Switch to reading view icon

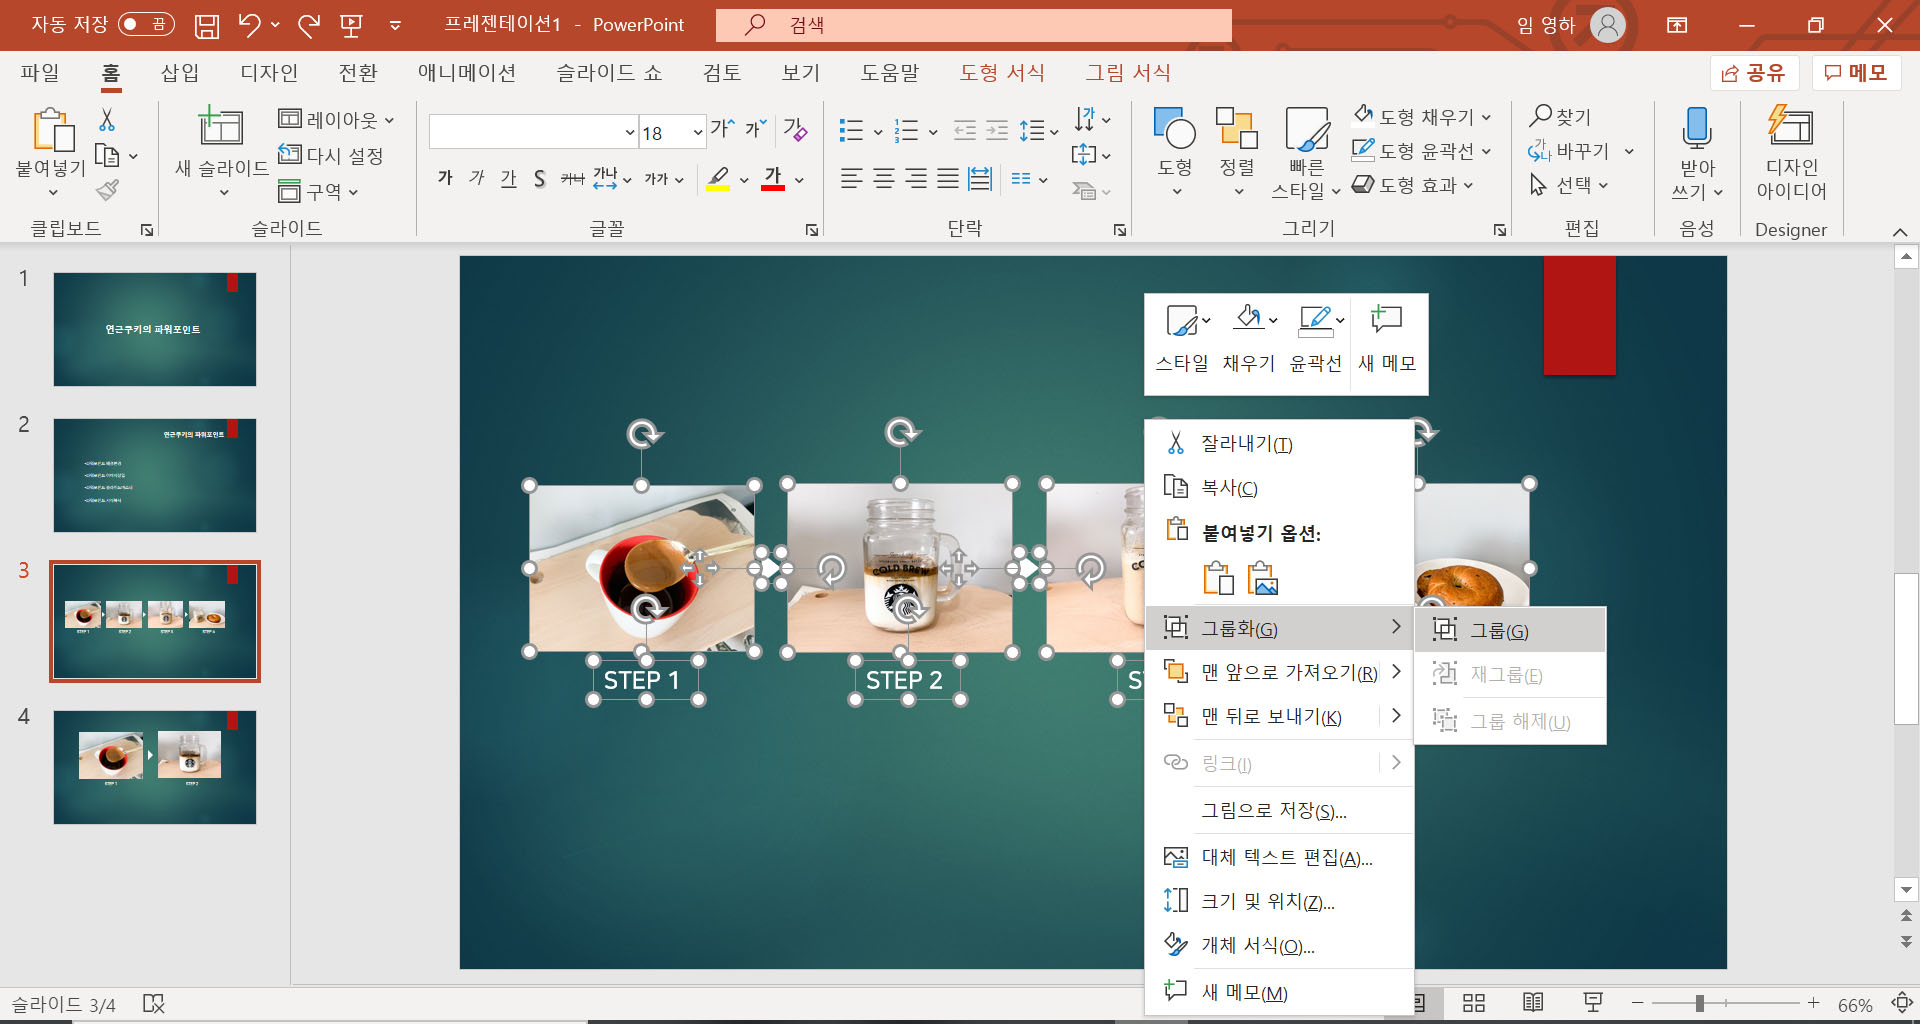click(1533, 1003)
